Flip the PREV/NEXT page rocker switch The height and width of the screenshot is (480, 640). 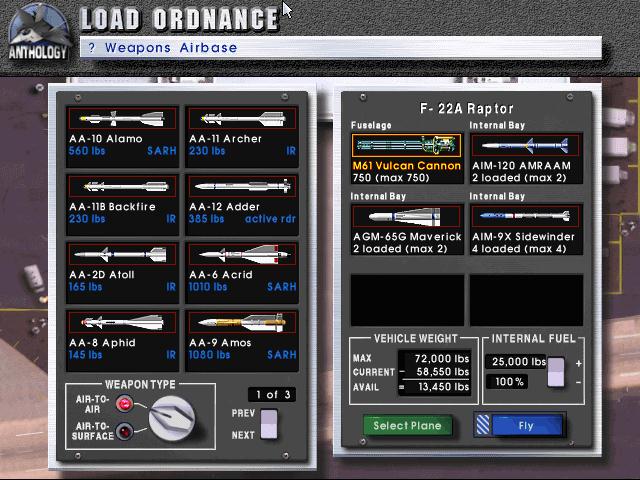[269, 424]
